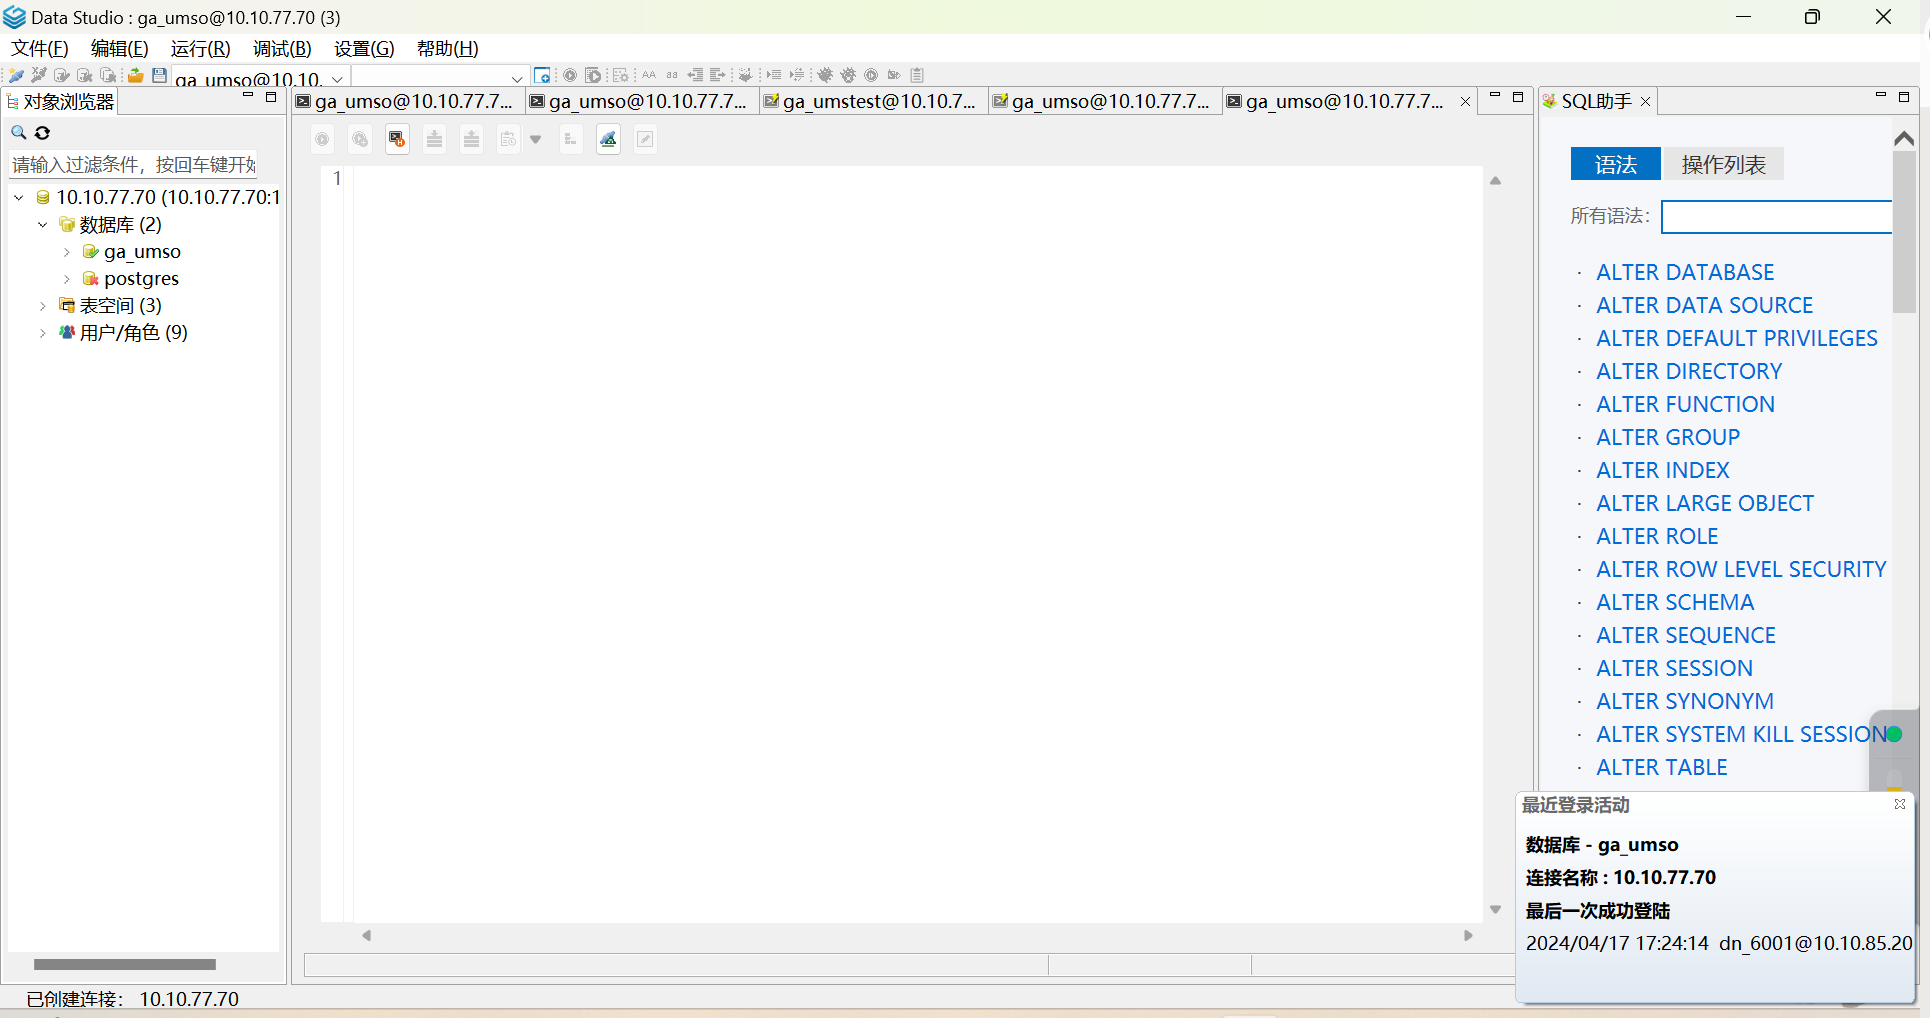
Task: Click the ALTER DATABASE syntax link
Action: (1685, 272)
